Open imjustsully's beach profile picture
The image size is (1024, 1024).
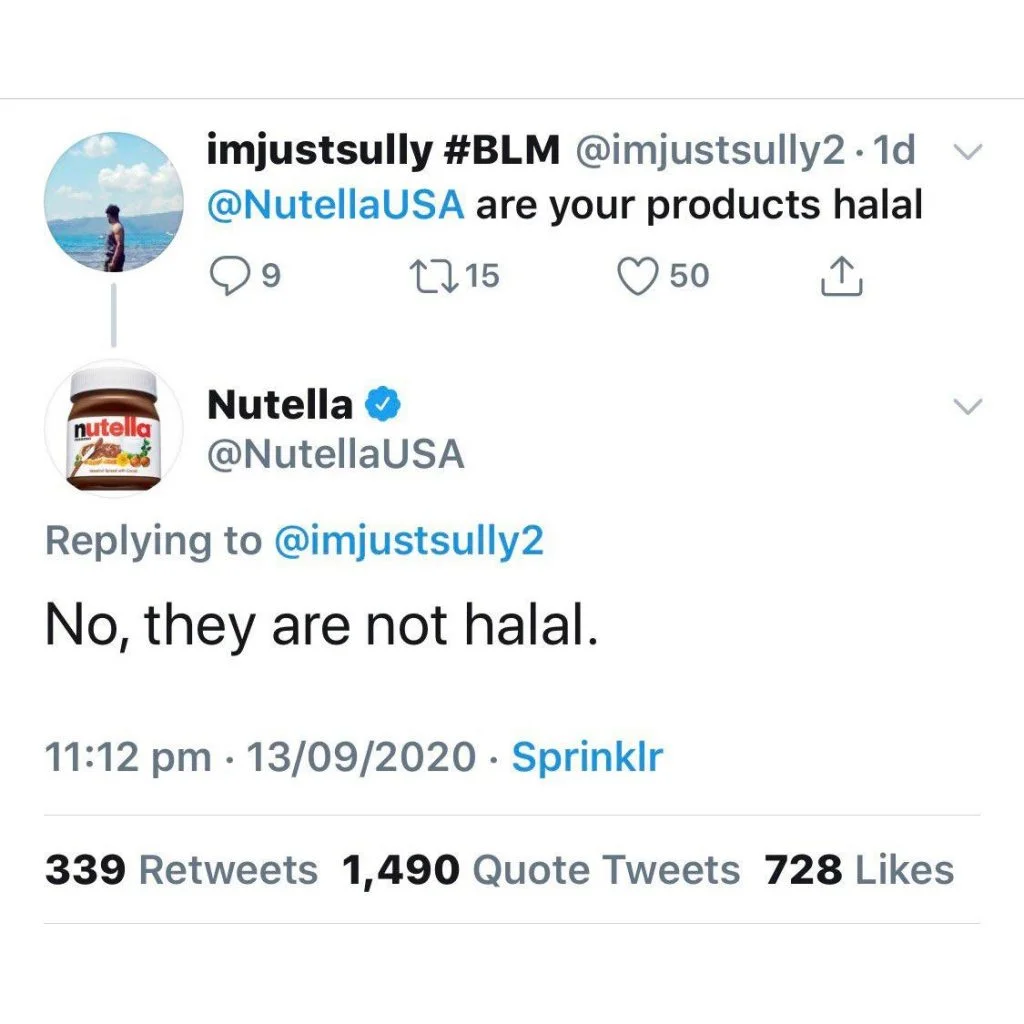[115, 203]
